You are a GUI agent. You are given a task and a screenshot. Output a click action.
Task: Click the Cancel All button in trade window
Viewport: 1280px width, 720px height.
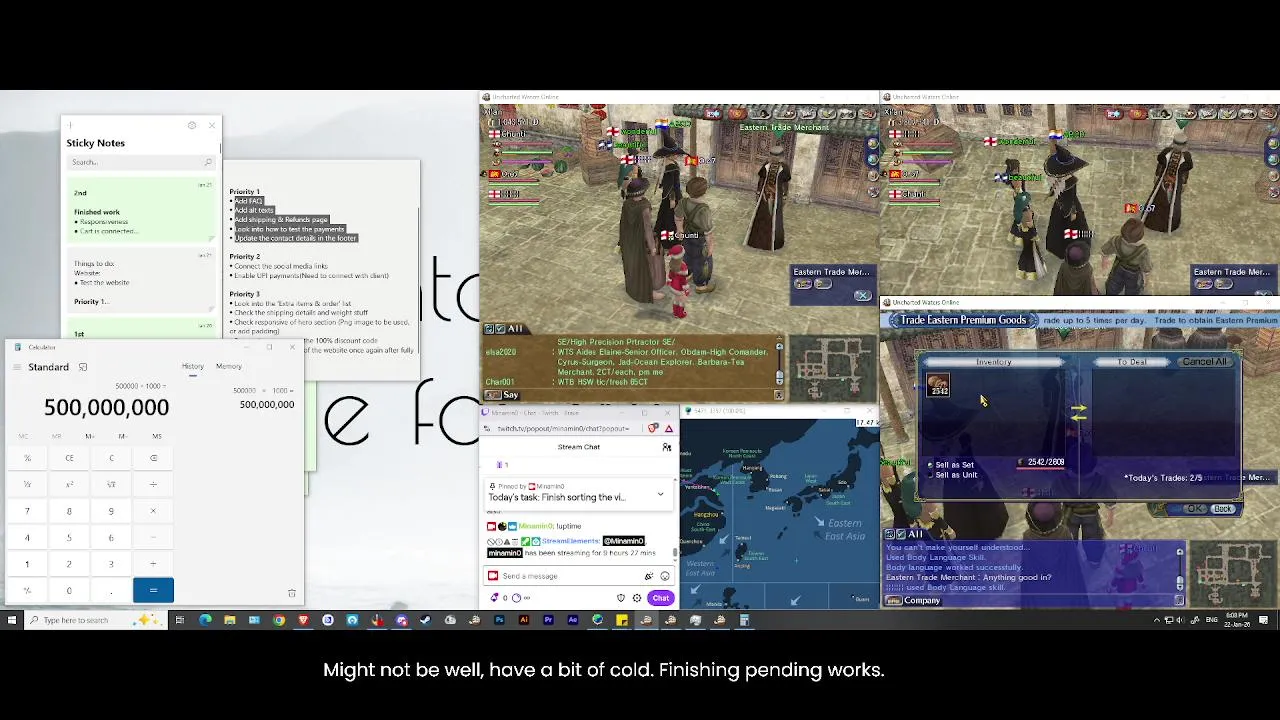click(x=1204, y=362)
